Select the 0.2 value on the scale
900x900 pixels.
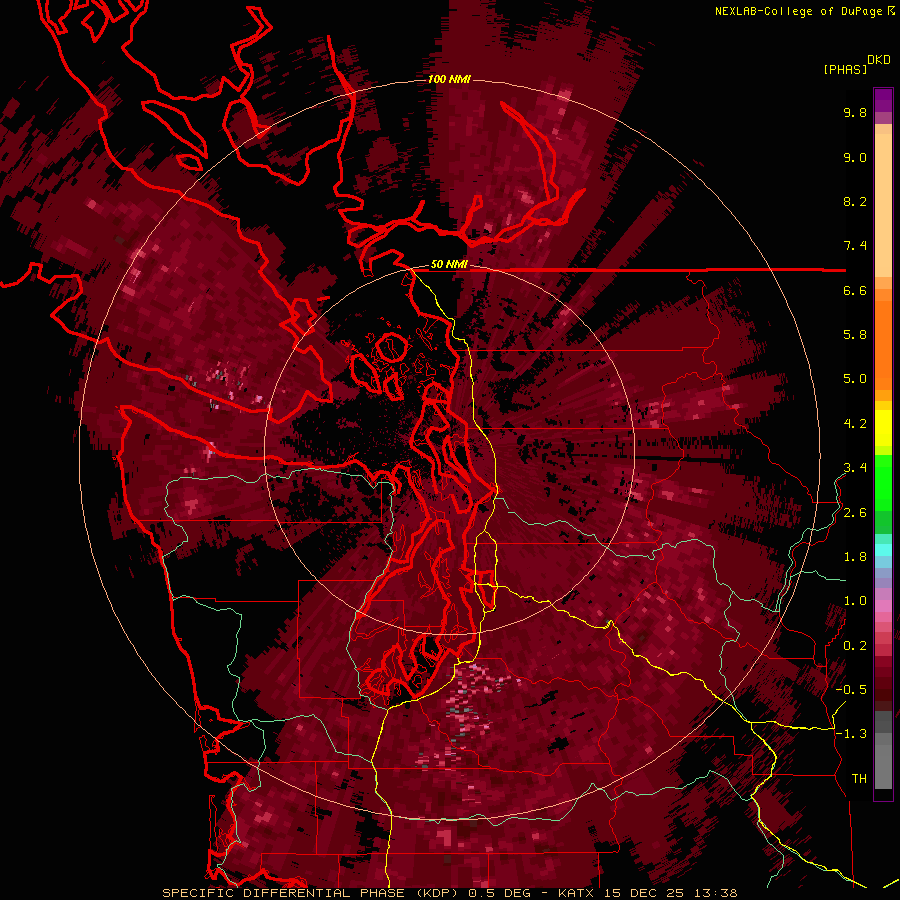coord(855,646)
